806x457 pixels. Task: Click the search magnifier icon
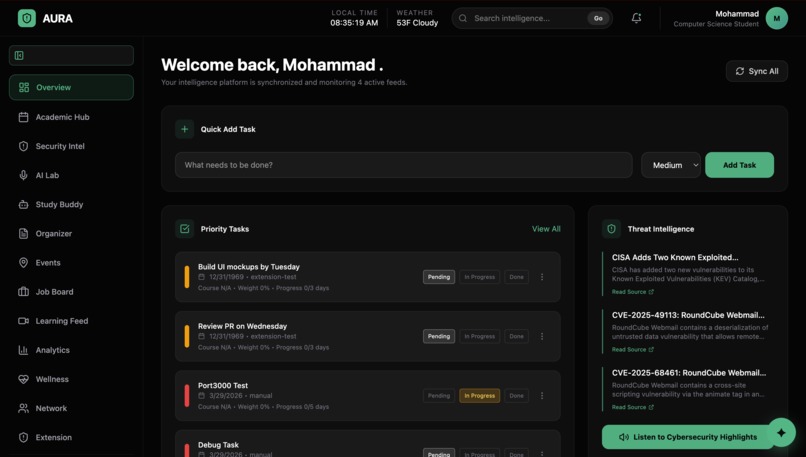click(463, 19)
